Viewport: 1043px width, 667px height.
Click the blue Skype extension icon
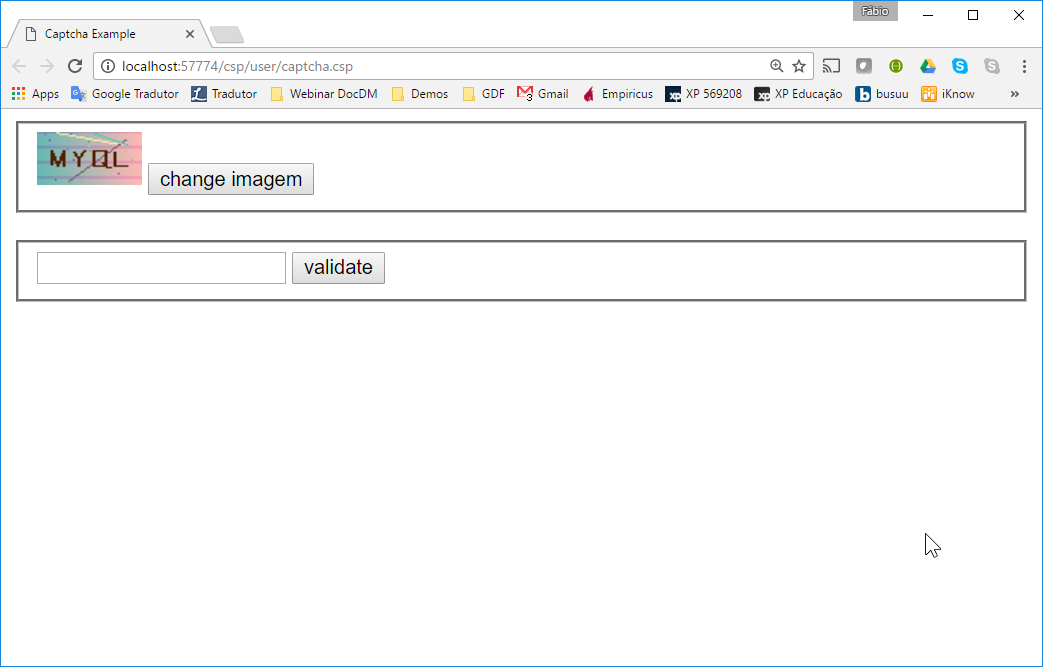pos(960,66)
